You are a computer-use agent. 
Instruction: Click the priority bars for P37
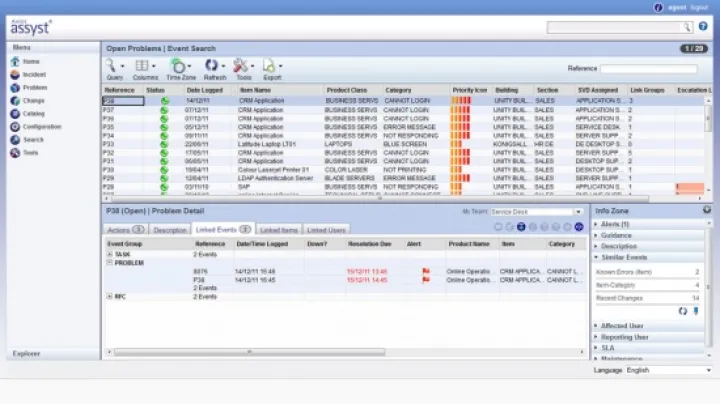click(x=461, y=110)
